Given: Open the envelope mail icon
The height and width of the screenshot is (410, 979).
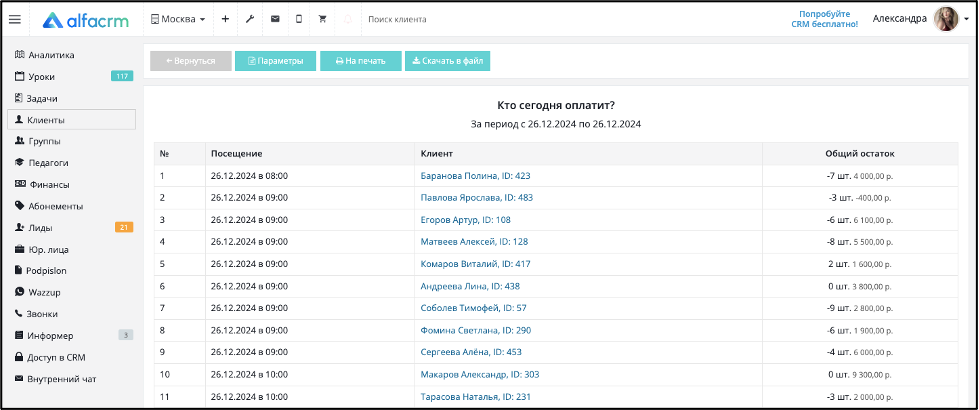Looking at the screenshot, I should [275, 19].
